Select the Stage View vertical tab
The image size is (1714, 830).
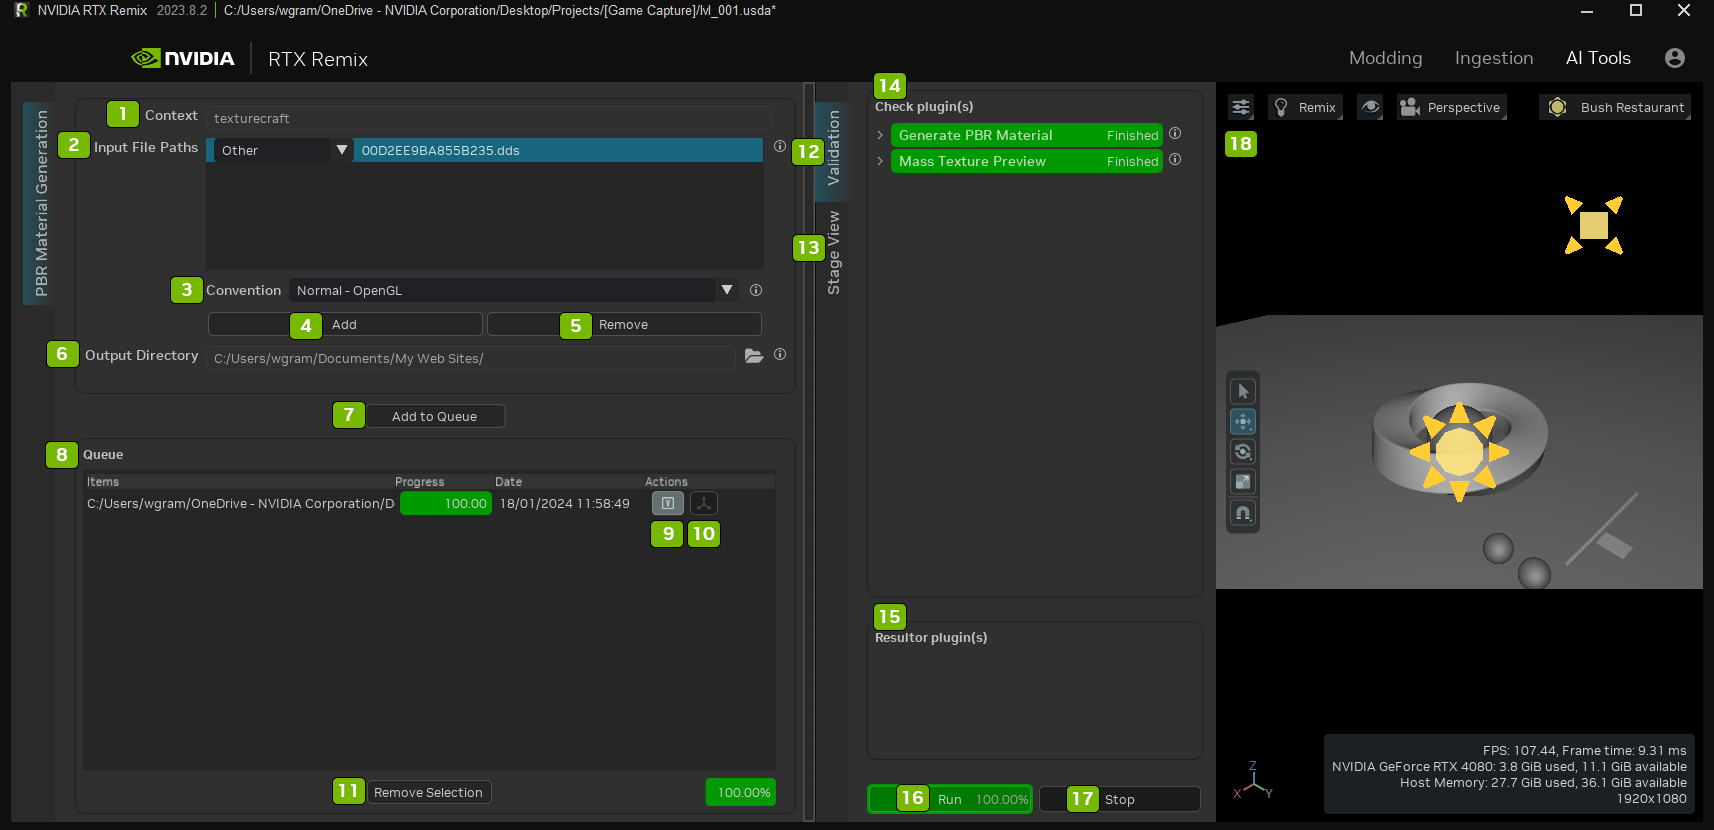tap(832, 252)
